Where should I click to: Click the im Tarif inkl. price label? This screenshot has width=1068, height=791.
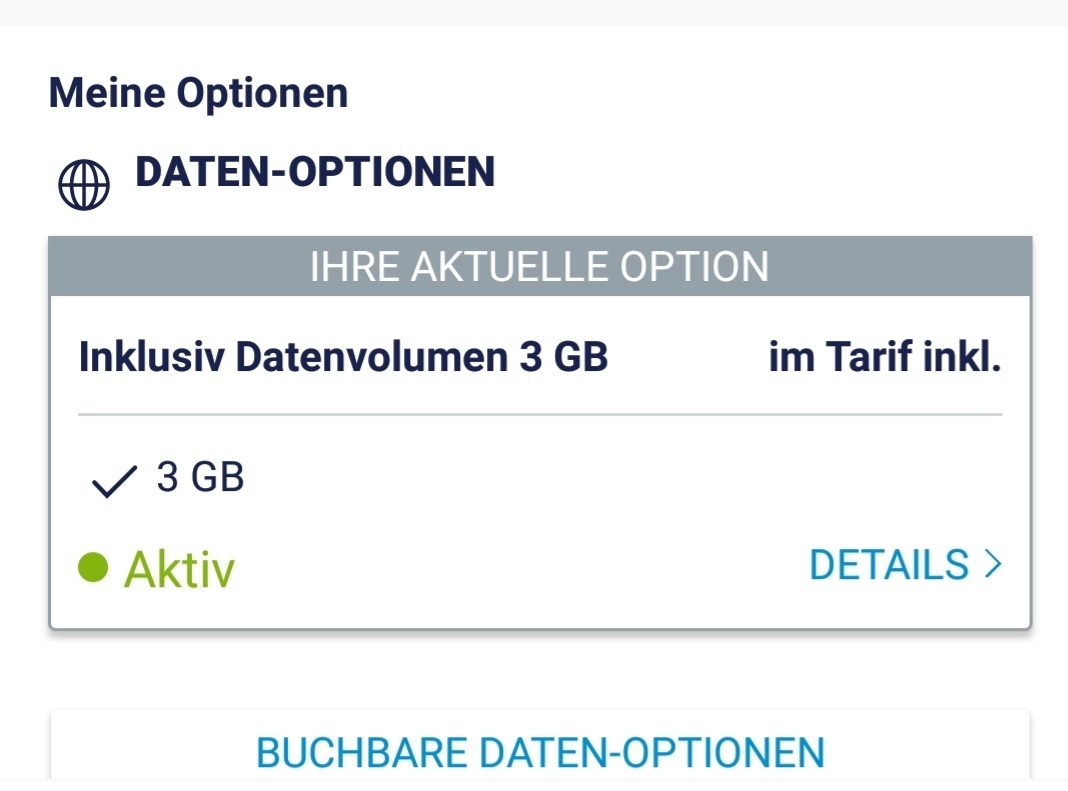click(x=885, y=356)
